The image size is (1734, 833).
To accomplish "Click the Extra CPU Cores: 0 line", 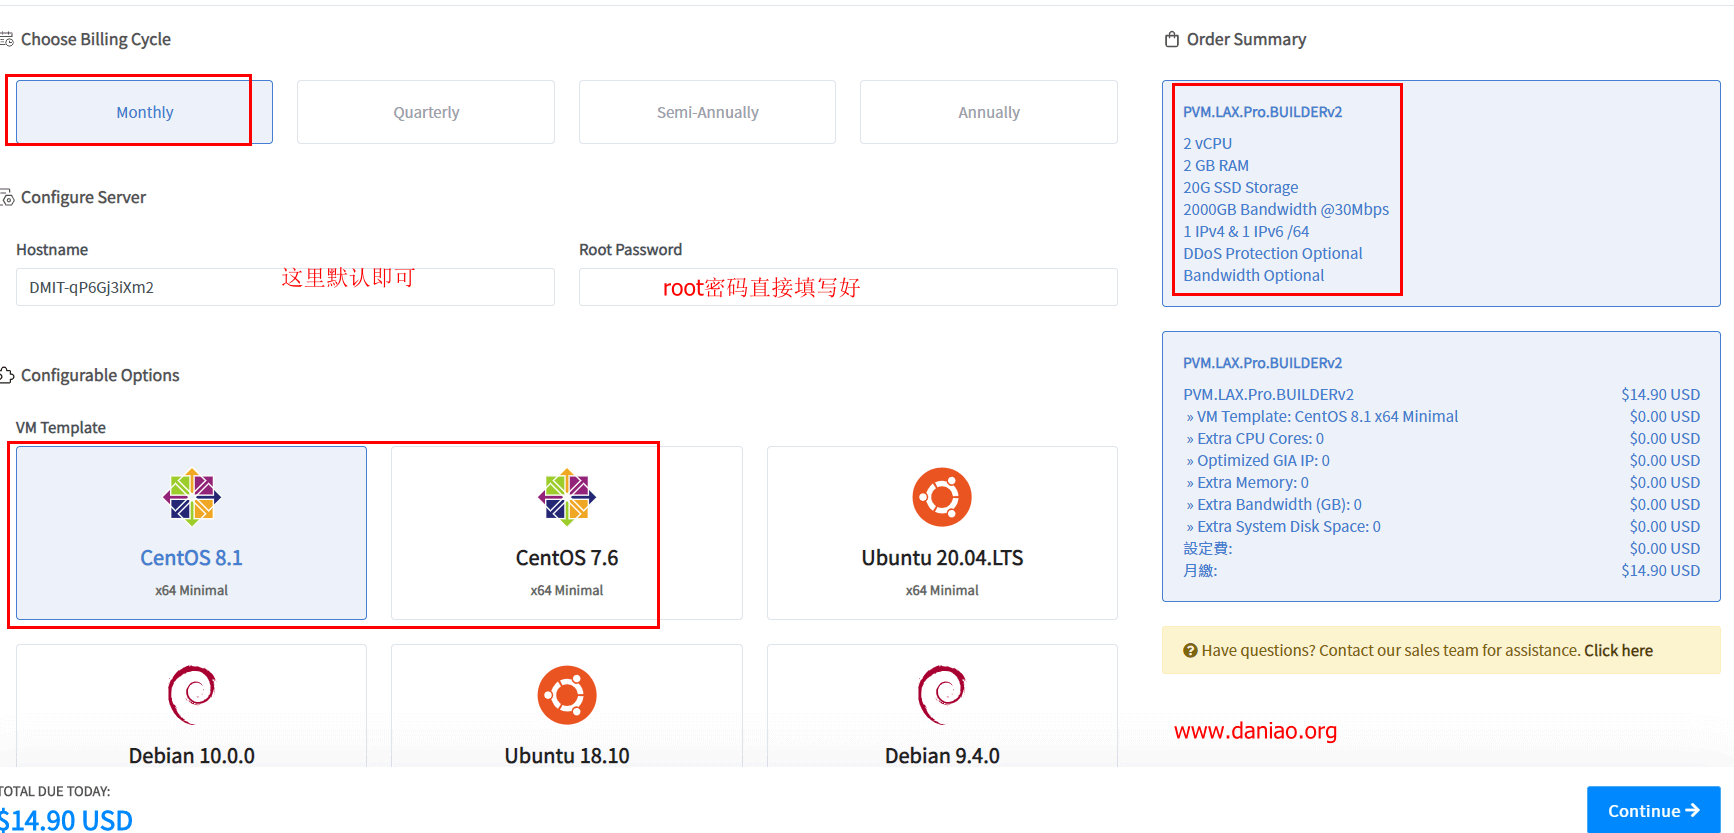I will coord(1441,438).
